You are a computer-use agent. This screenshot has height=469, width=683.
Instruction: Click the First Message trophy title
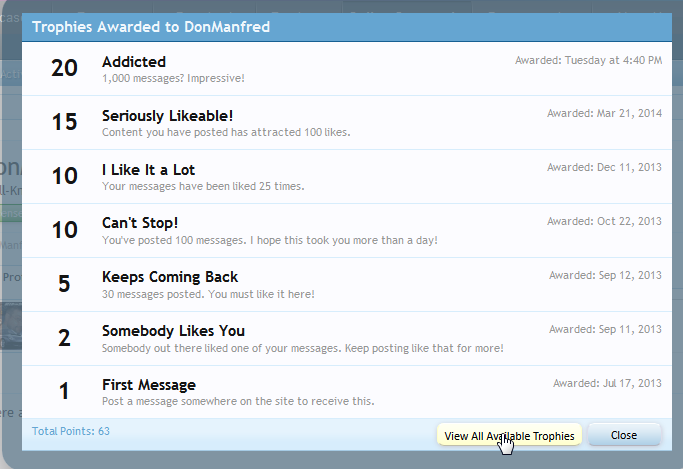click(149, 384)
